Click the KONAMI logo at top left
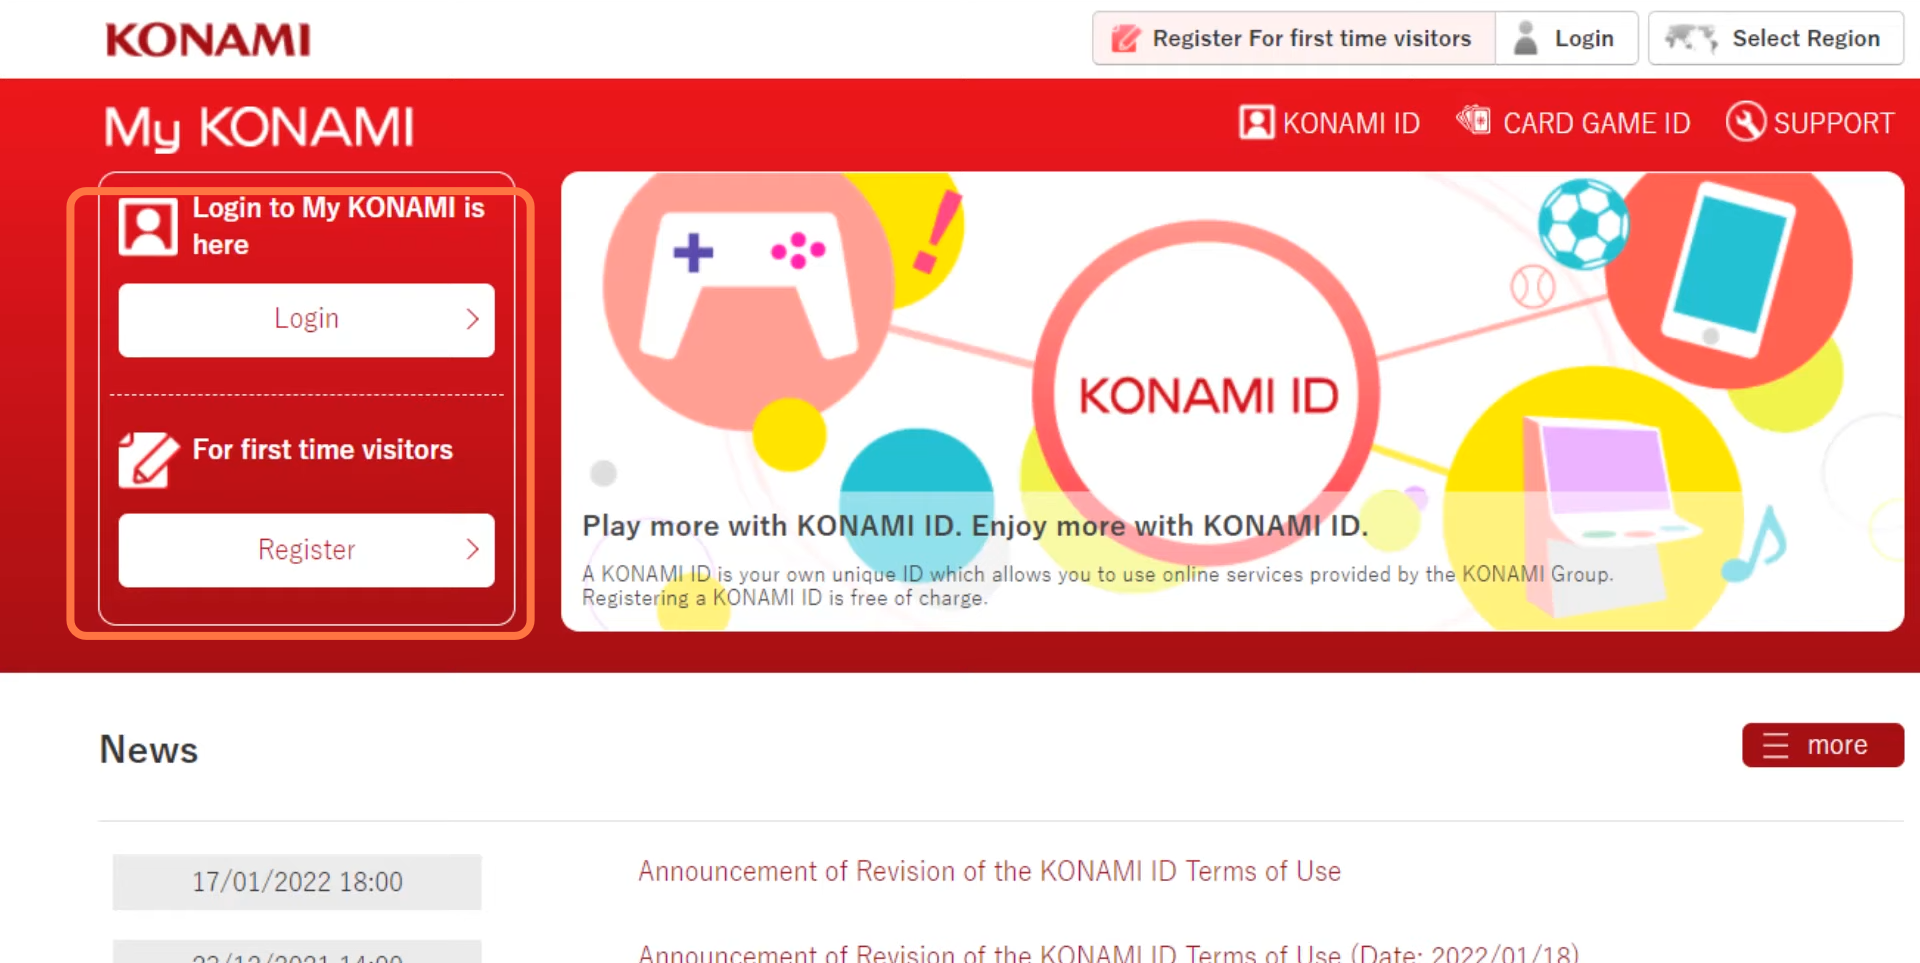 click(x=208, y=40)
